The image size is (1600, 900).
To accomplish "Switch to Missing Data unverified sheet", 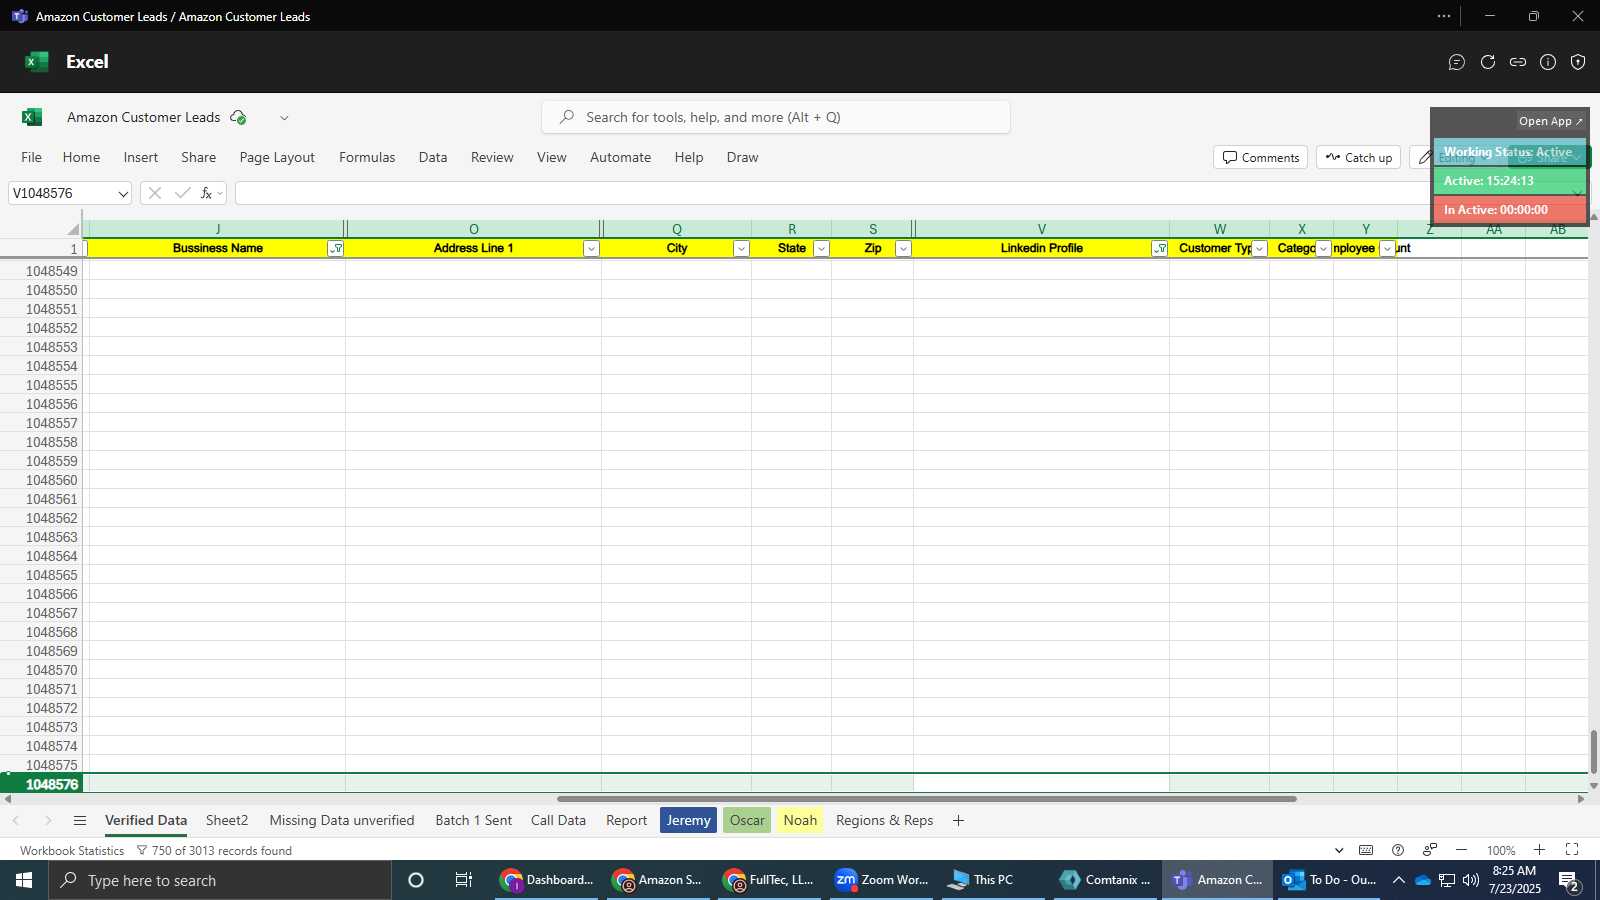I will tap(342, 821).
